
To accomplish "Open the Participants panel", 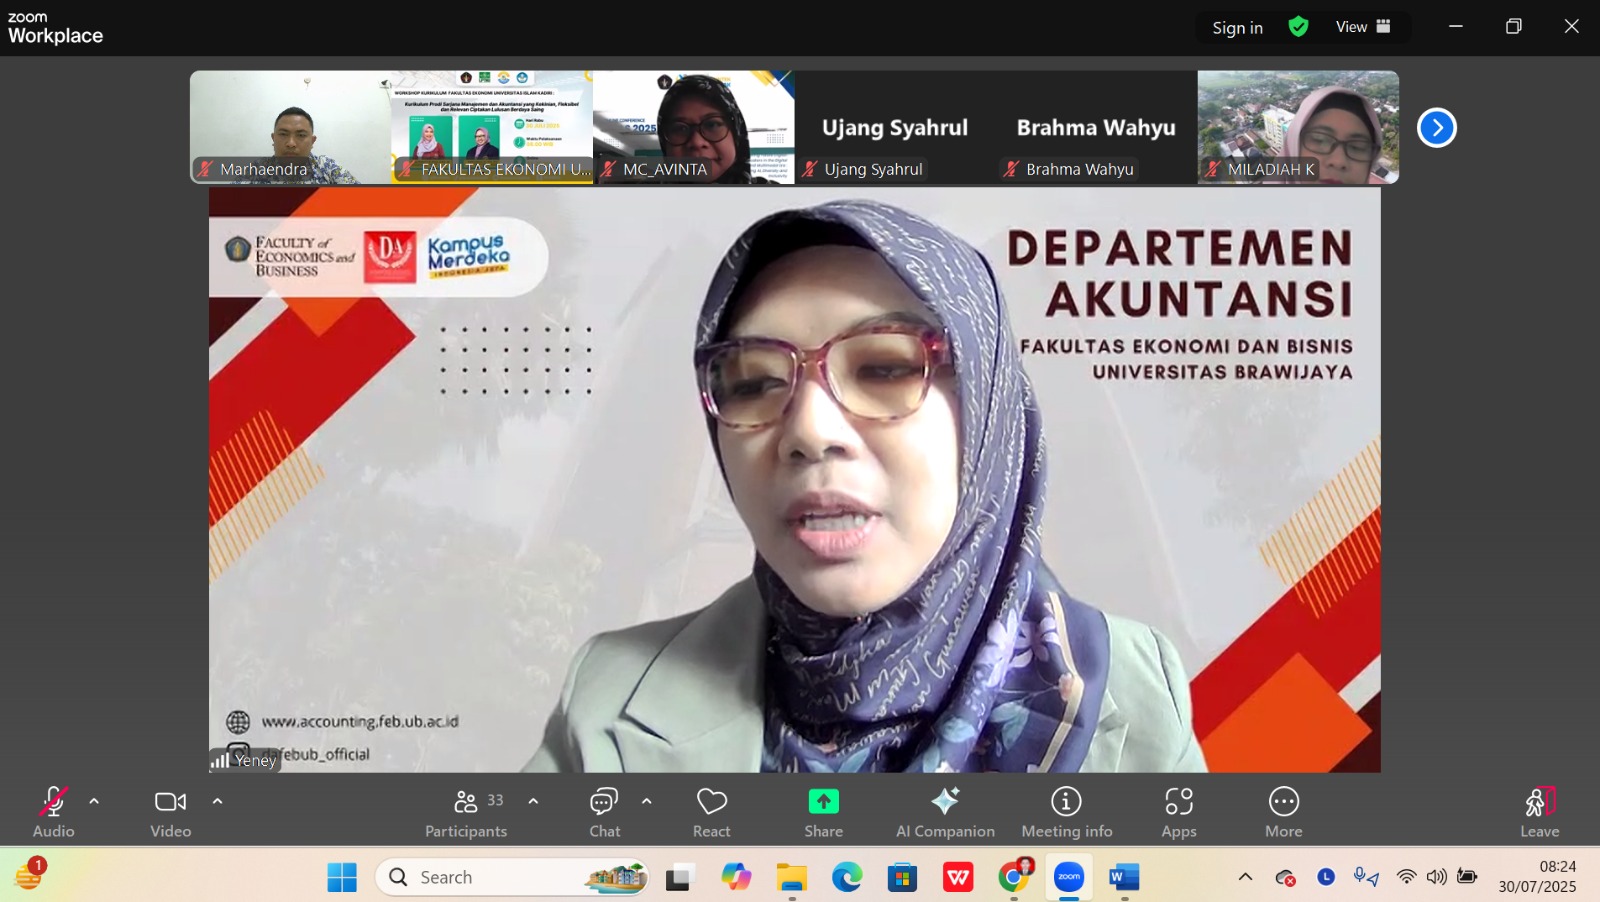I will [466, 811].
